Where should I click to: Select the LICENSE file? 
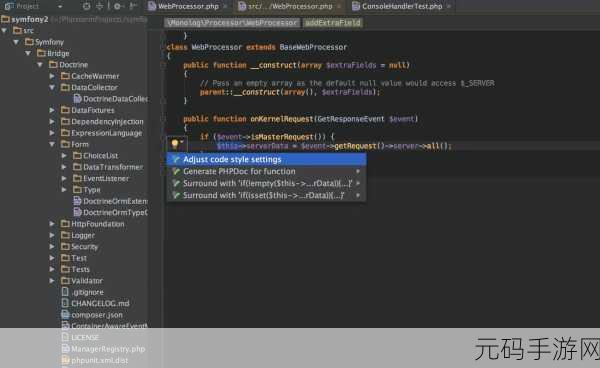coord(85,337)
